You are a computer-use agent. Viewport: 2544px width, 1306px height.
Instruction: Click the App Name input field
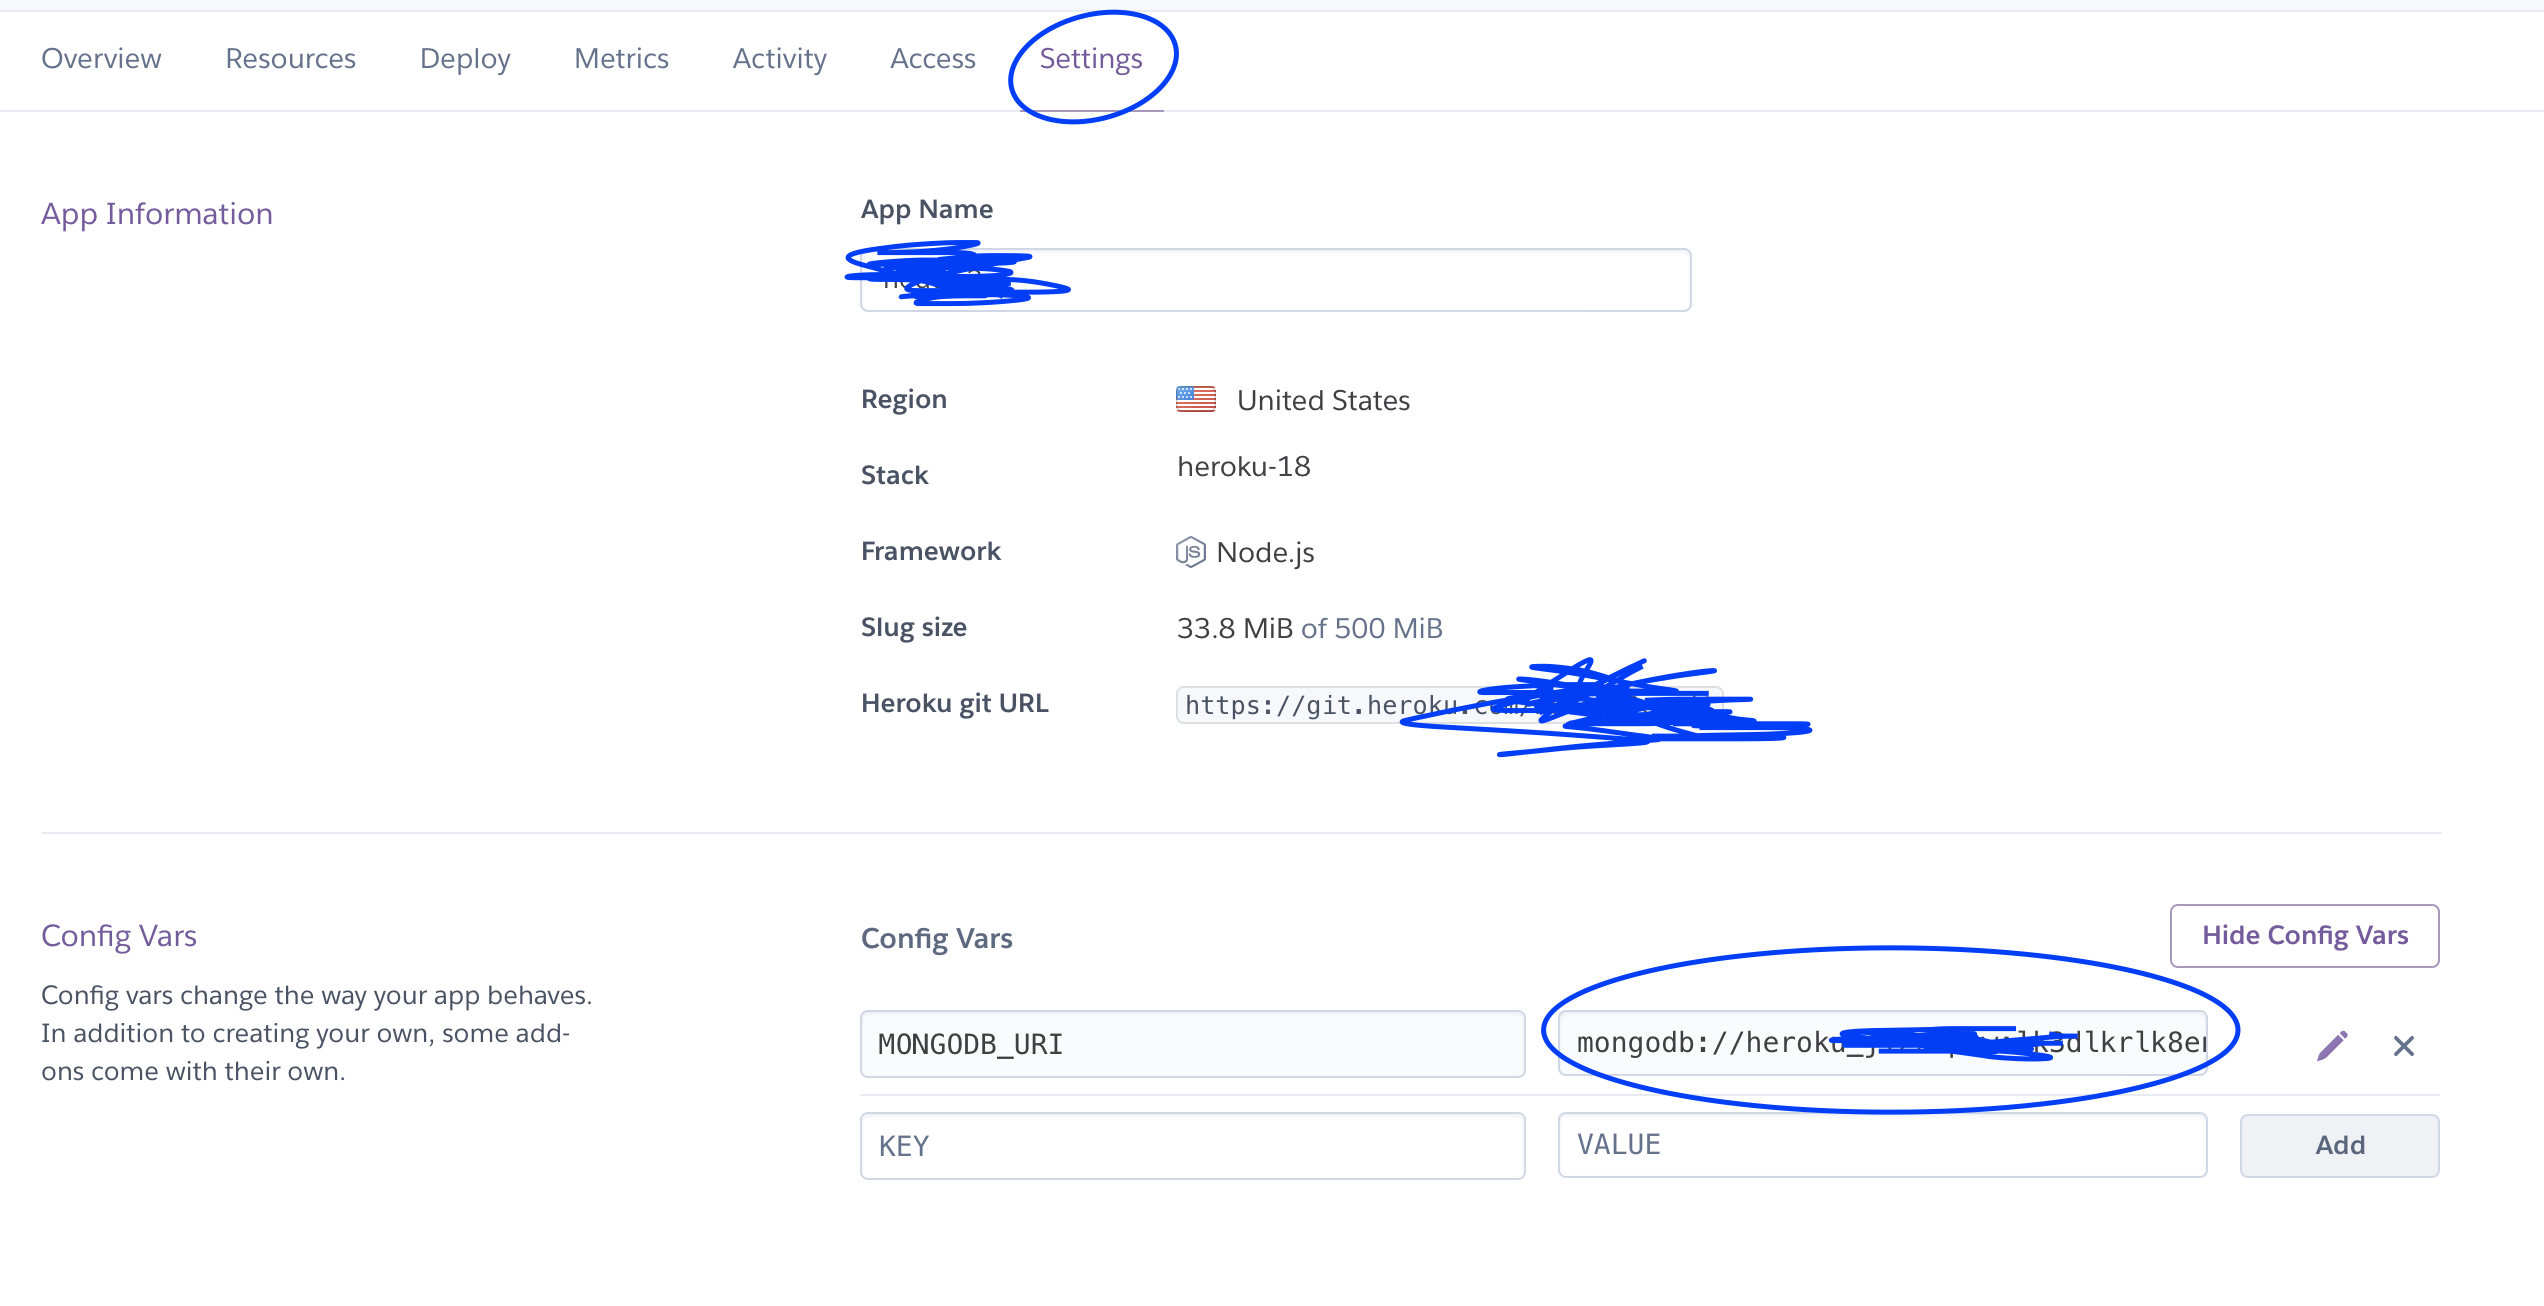coord(1275,280)
